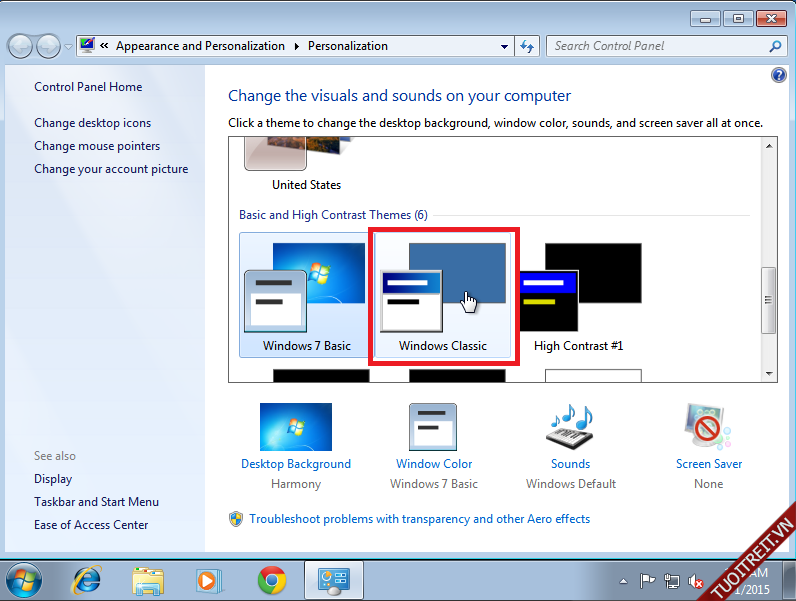
Task: Open the recent pages dropdown arrow
Action: tap(68, 46)
